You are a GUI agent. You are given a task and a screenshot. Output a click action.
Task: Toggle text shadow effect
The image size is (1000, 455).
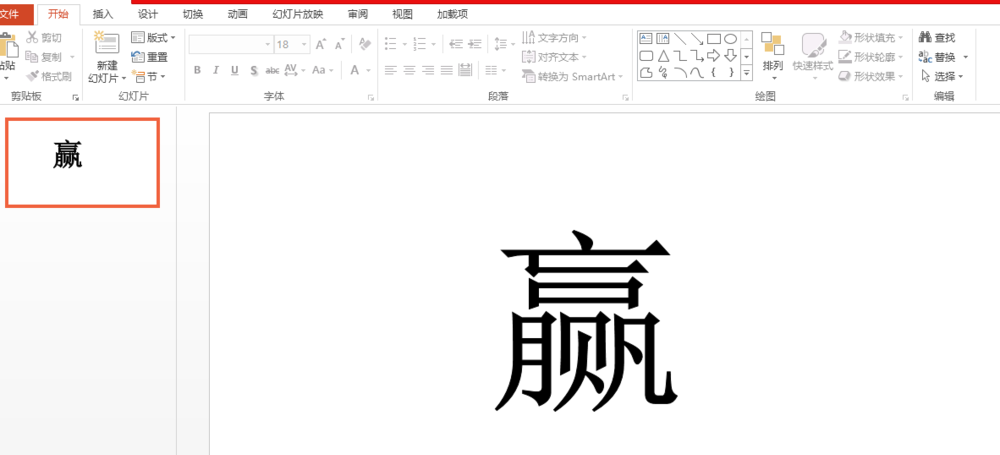[254, 70]
